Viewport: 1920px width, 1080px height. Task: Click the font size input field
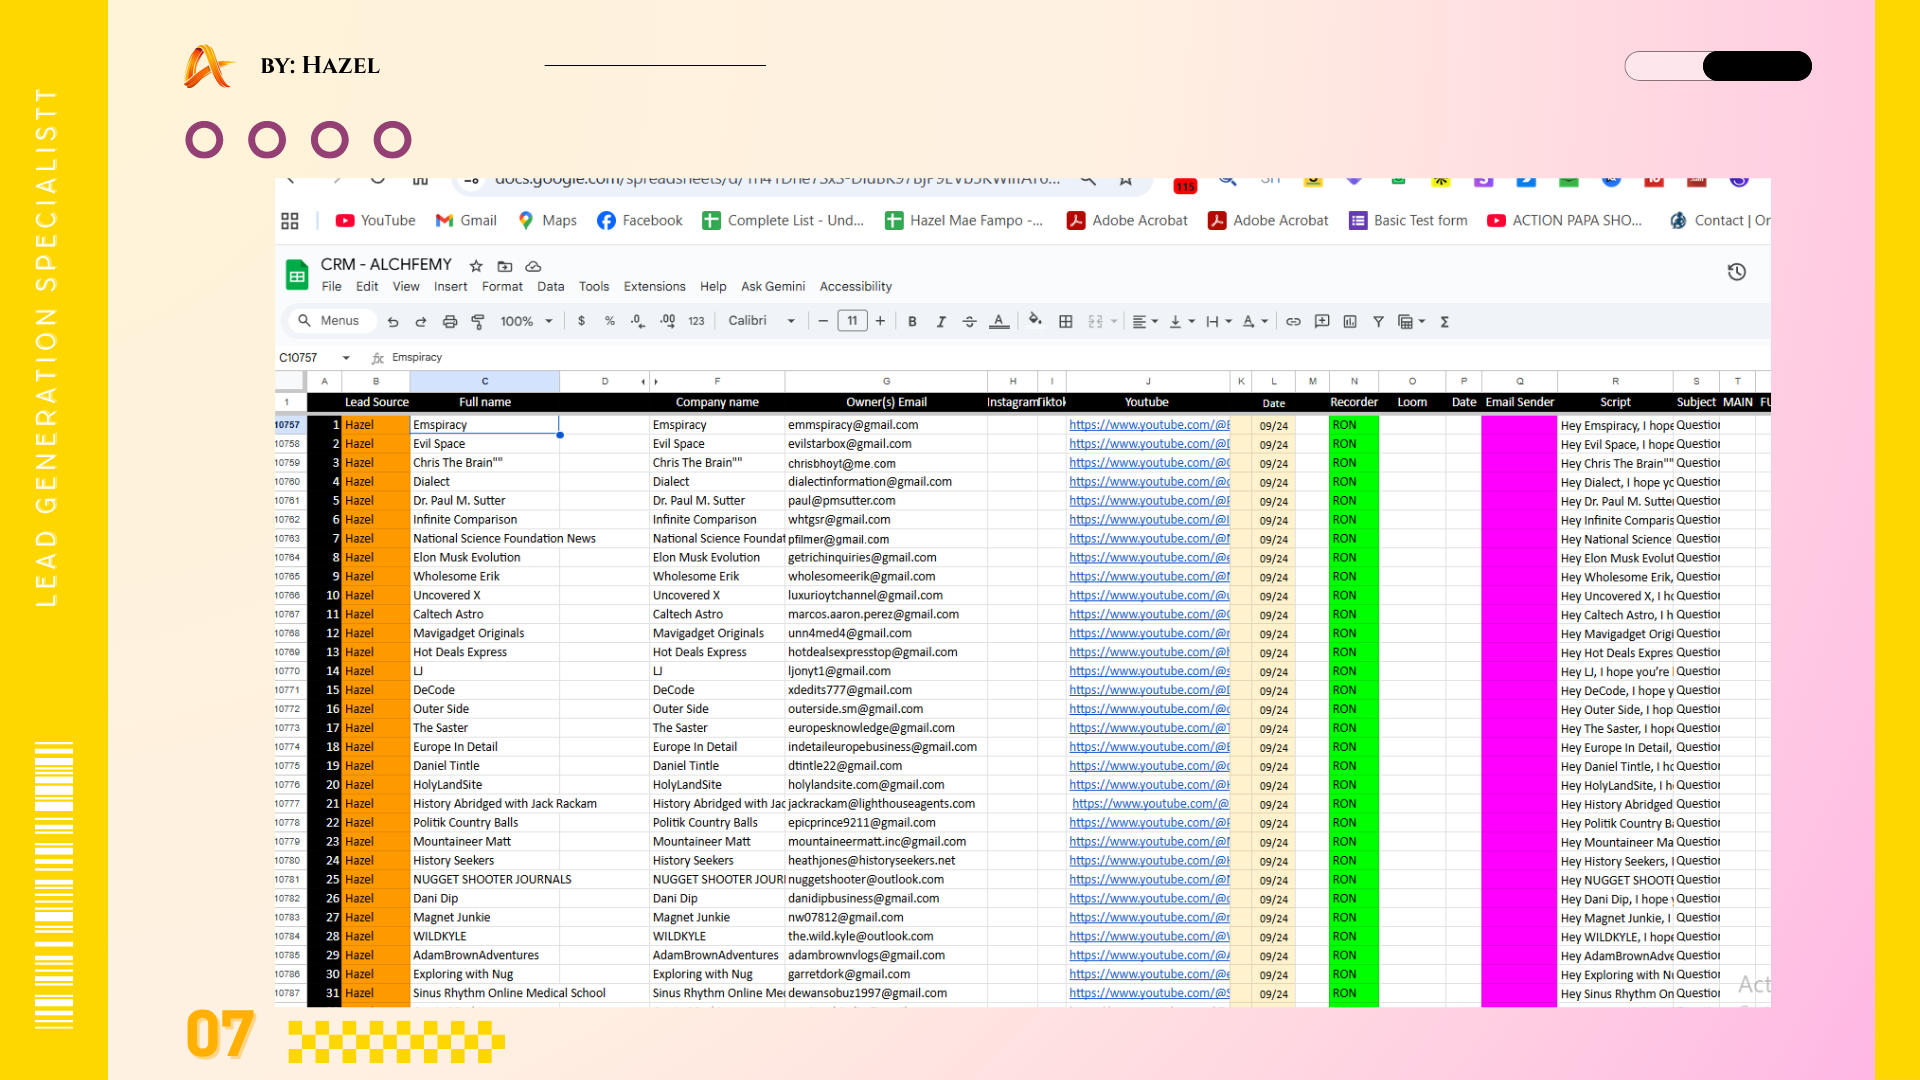coord(852,321)
